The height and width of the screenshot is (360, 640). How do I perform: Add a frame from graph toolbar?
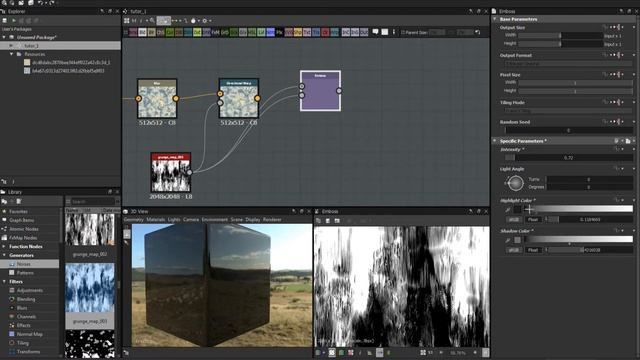click(384, 32)
